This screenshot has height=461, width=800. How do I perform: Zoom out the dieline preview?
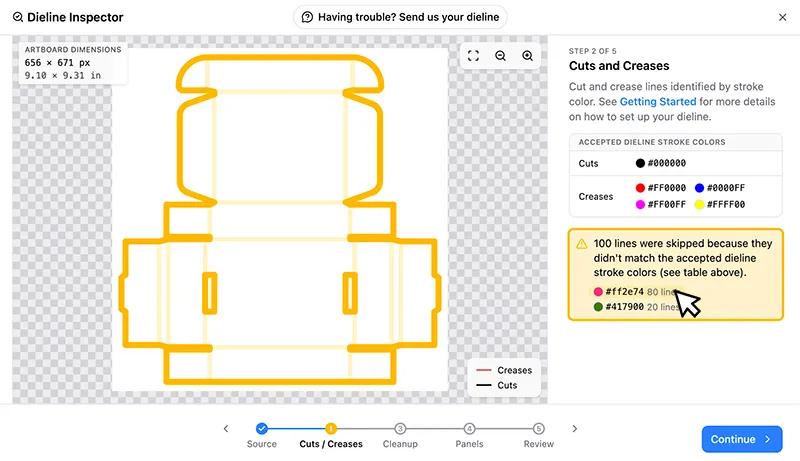click(x=501, y=56)
